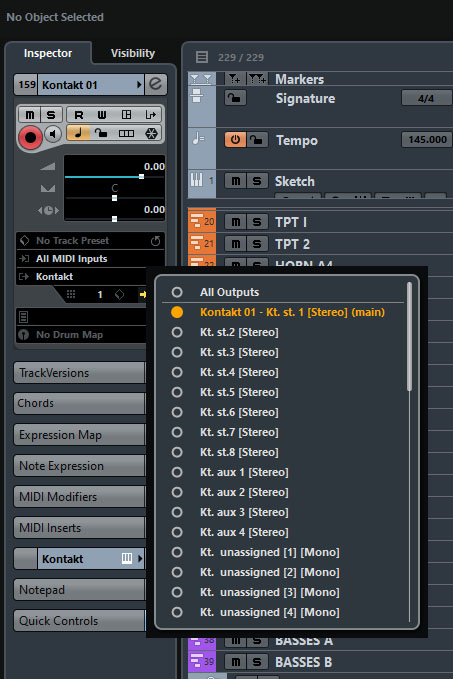Solo the Sketch track
The width and height of the screenshot is (453, 679).
coord(257,181)
